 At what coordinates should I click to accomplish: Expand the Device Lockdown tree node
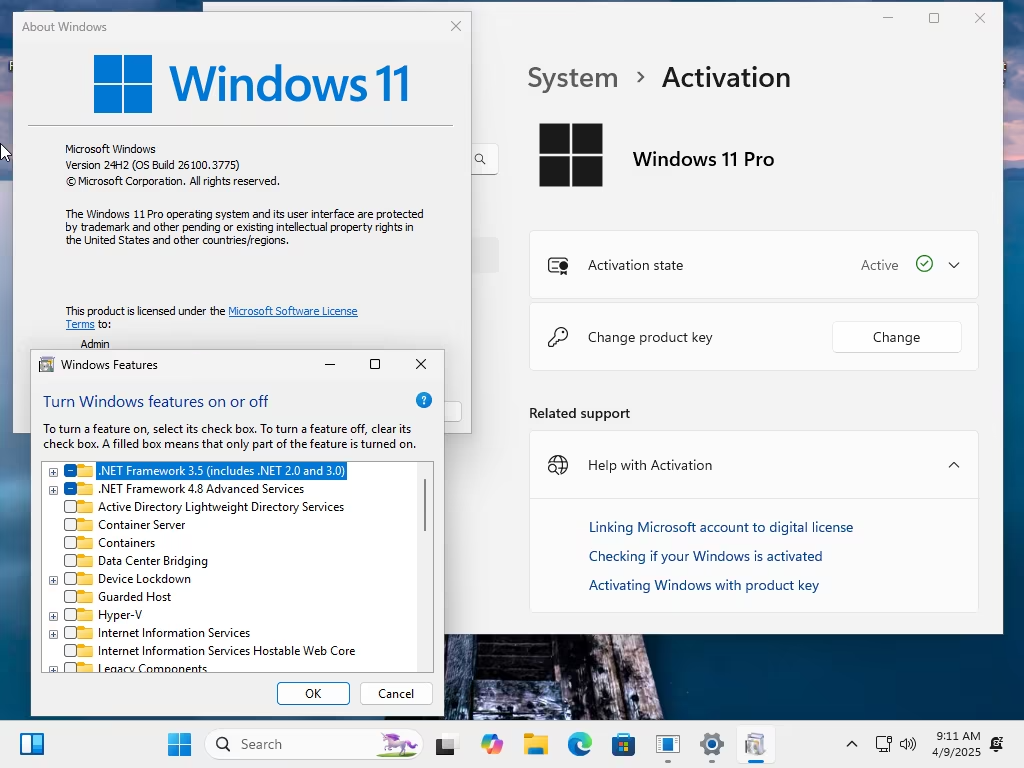54,580
